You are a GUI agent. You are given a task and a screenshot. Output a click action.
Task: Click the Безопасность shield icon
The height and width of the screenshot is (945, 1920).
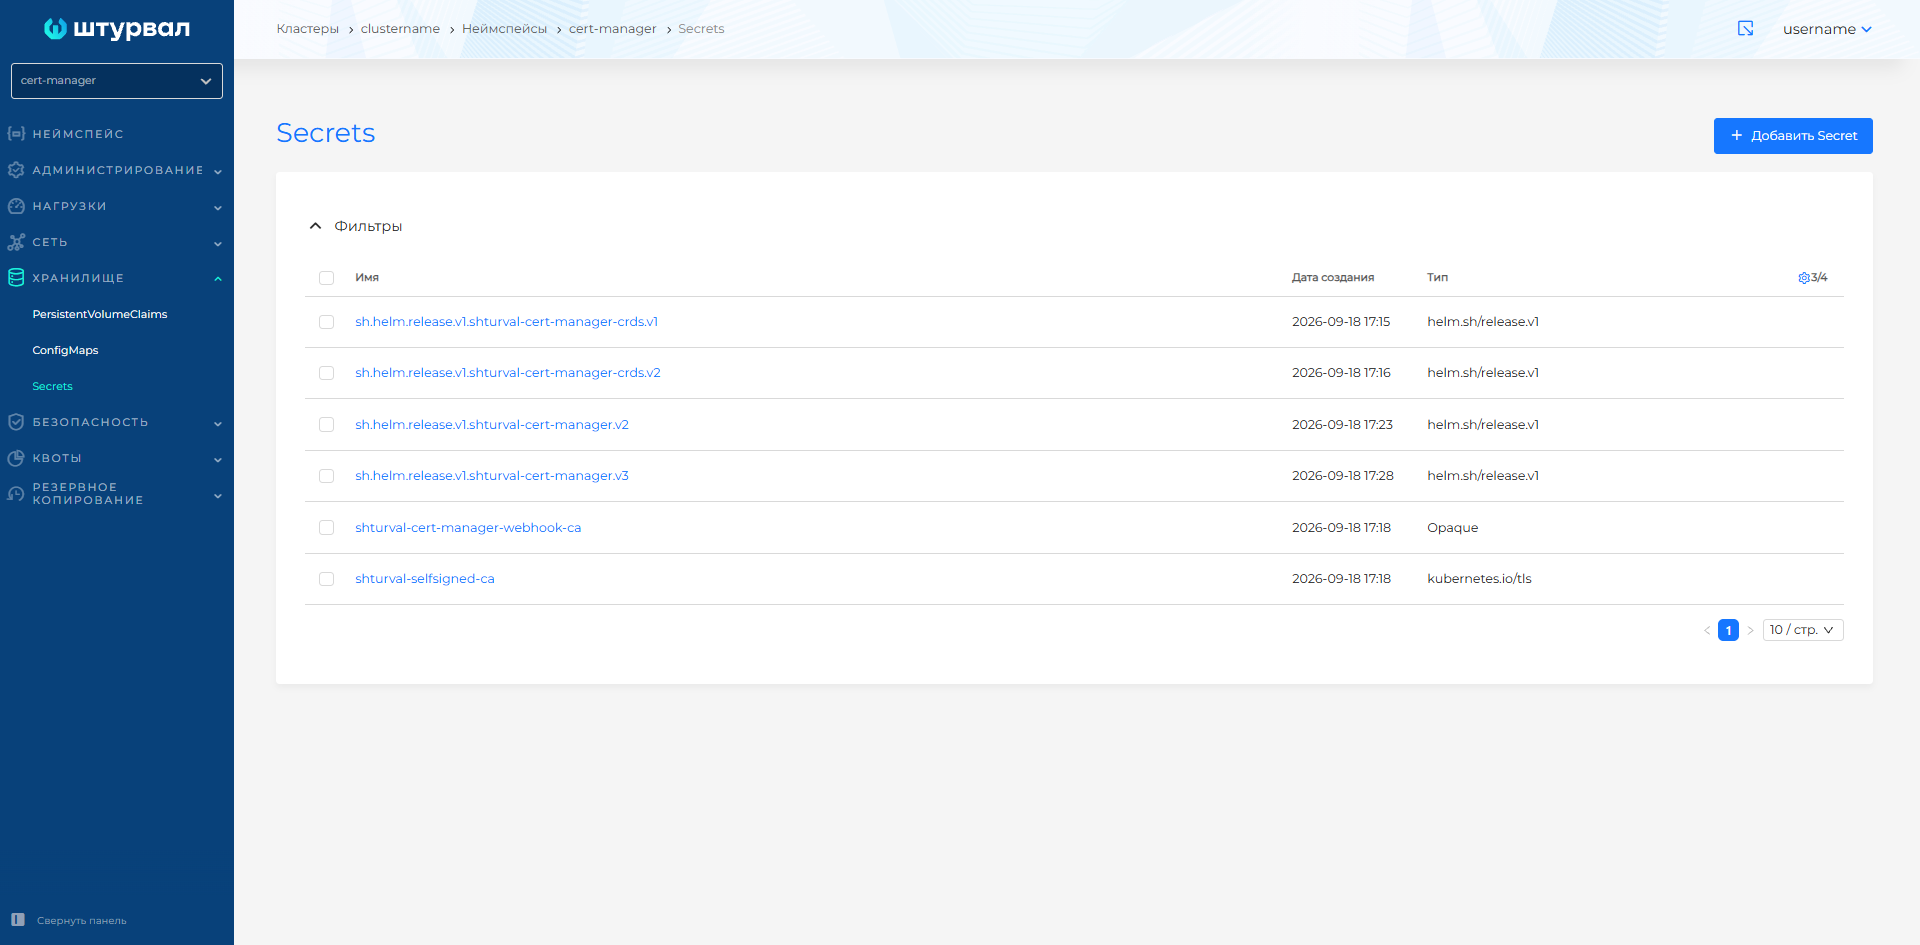tap(16, 422)
